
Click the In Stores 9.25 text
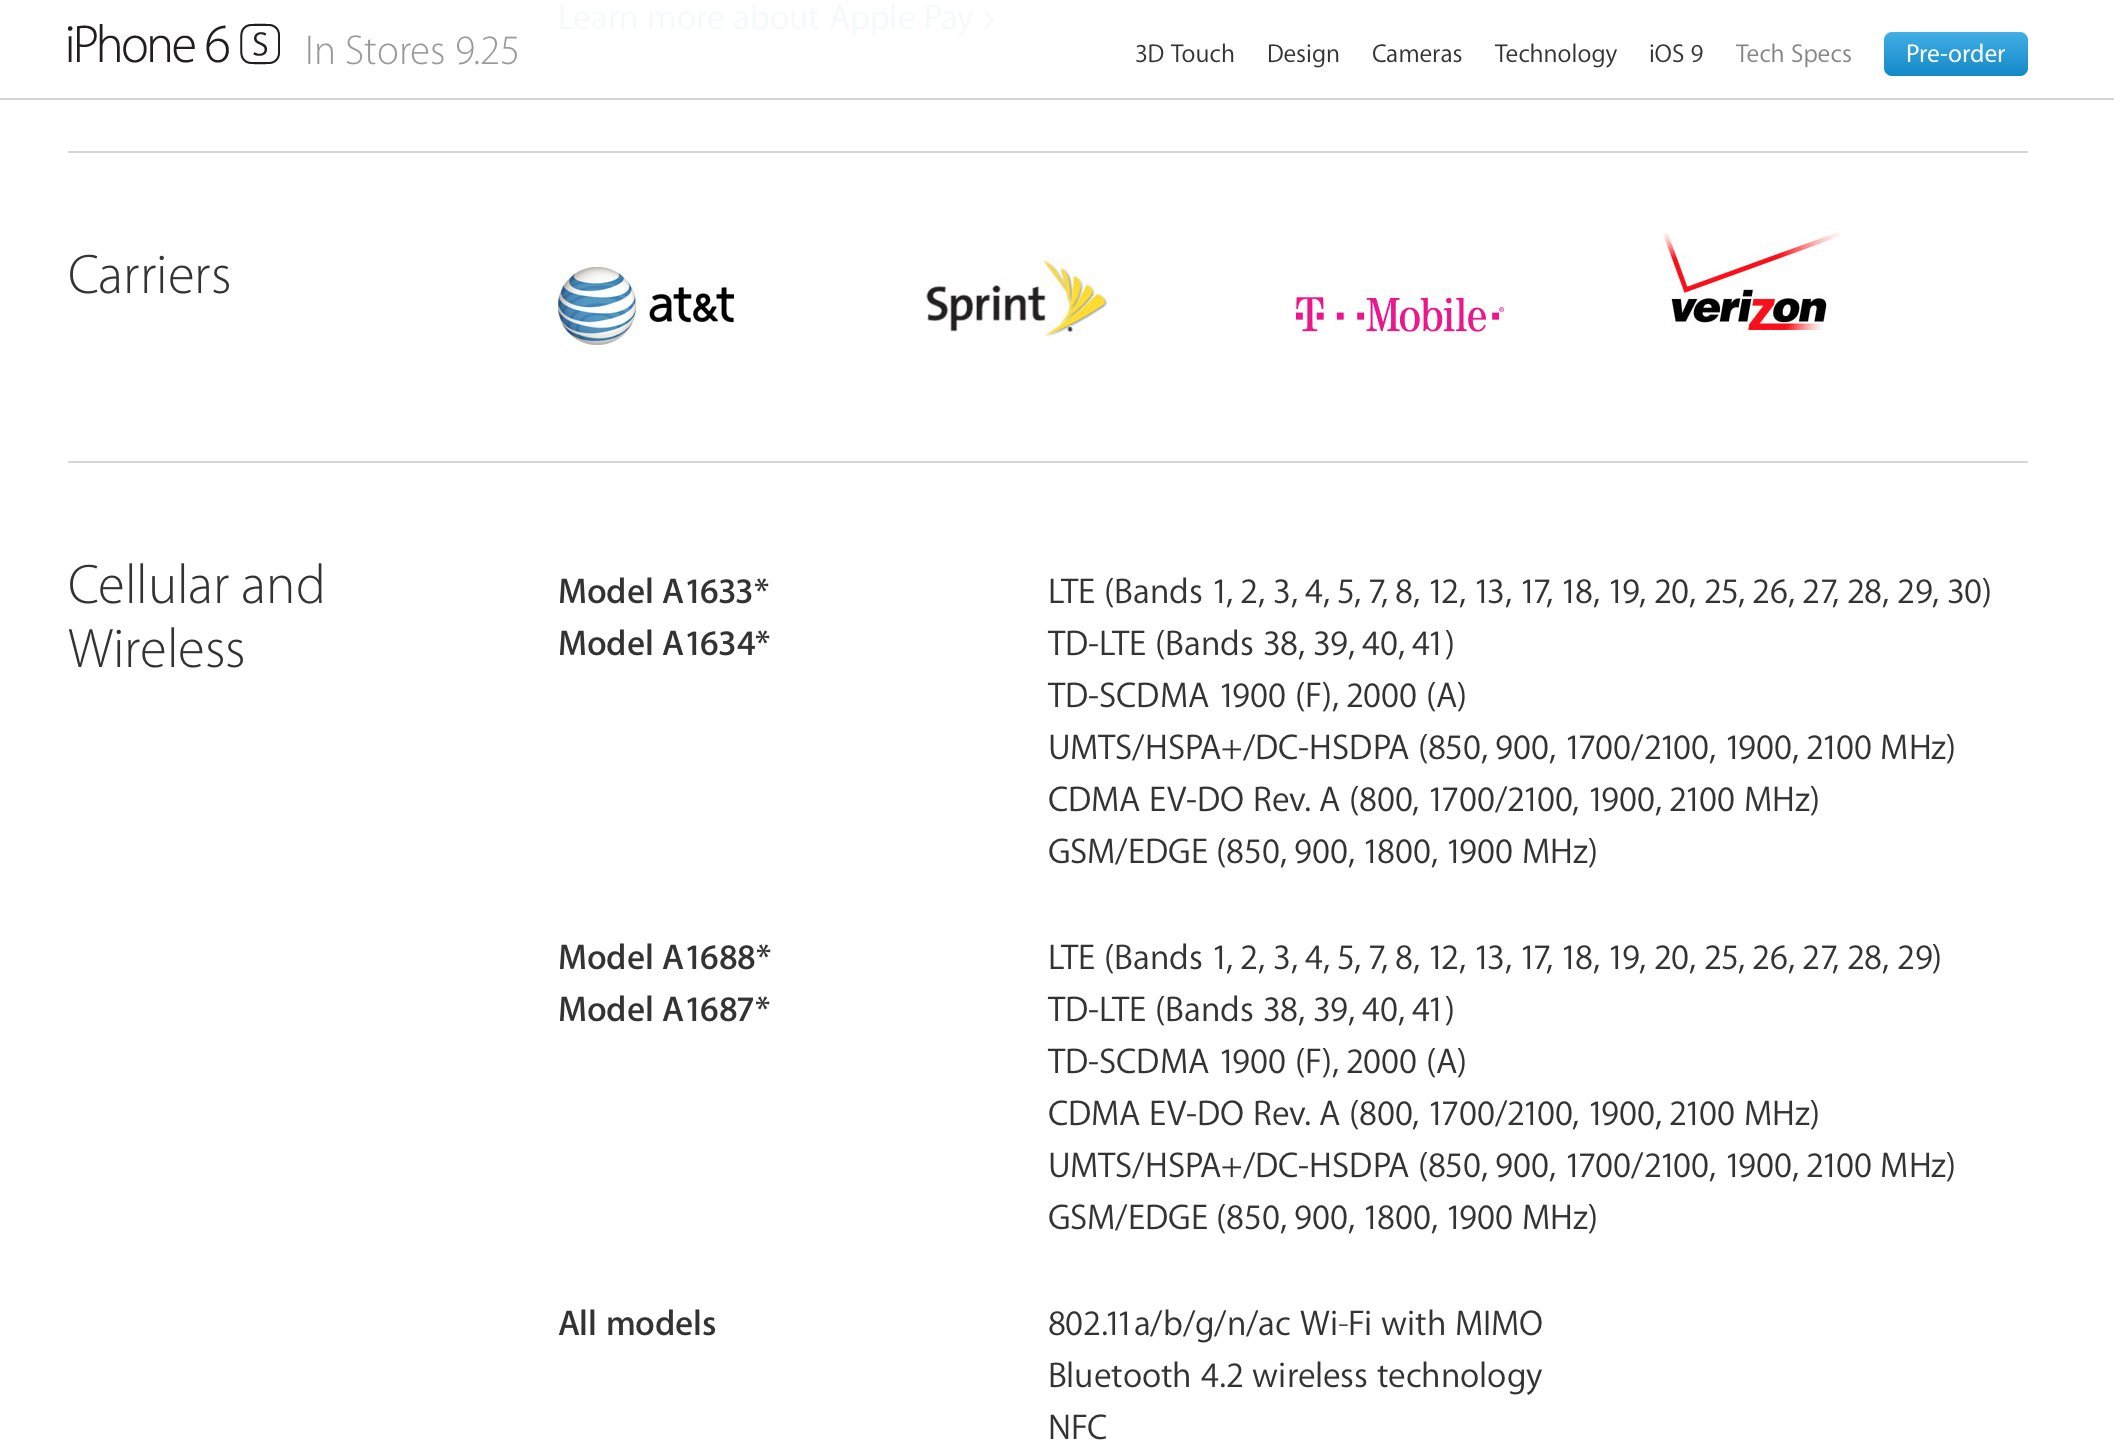tap(411, 50)
